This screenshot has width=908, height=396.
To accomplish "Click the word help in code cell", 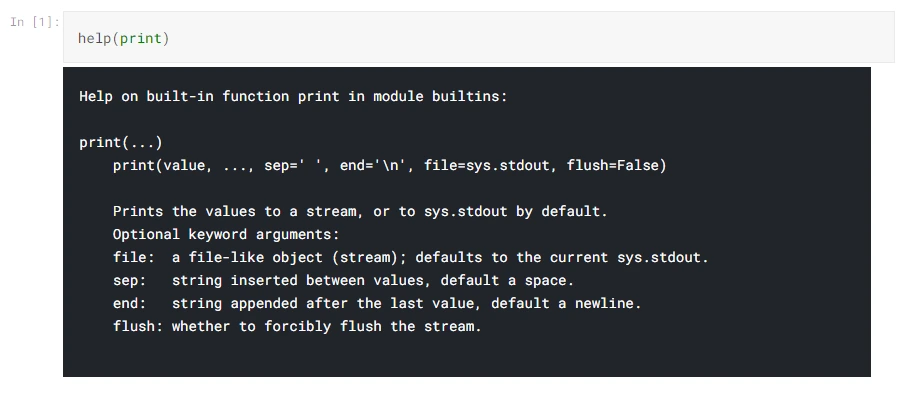I will tap(94, 39).
